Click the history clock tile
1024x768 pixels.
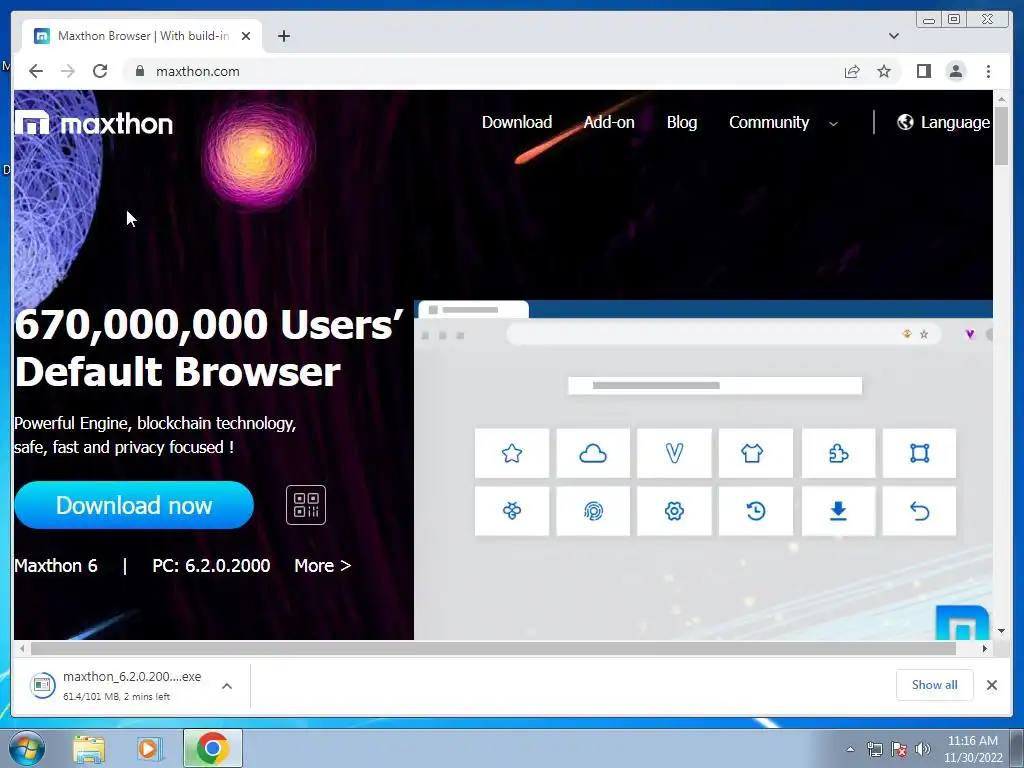pos(756,511)
